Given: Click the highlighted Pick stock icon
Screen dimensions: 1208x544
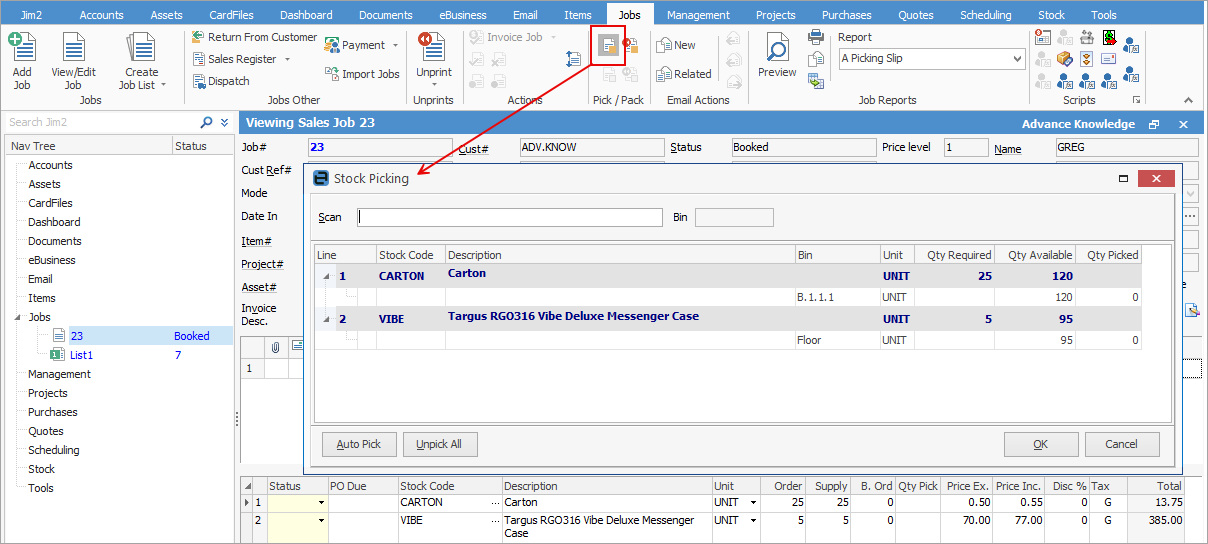Looking at the screenshot, I should (607, 46).
